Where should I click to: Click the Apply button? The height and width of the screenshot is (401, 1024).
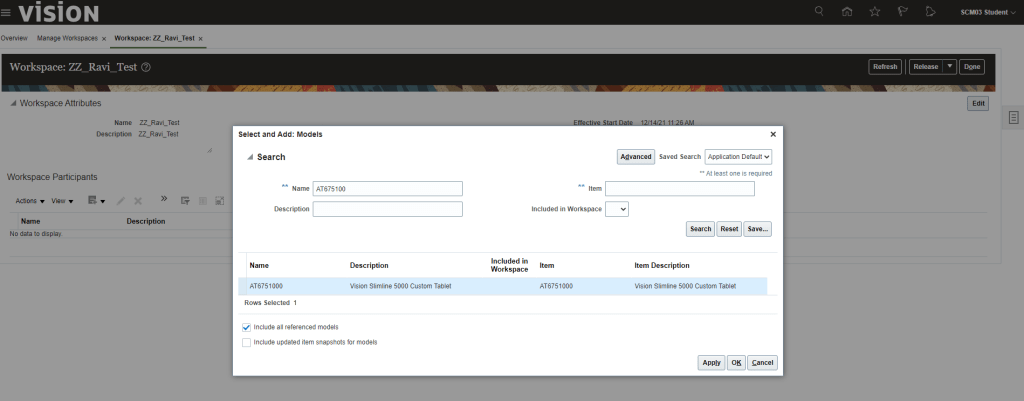point(711,363)
